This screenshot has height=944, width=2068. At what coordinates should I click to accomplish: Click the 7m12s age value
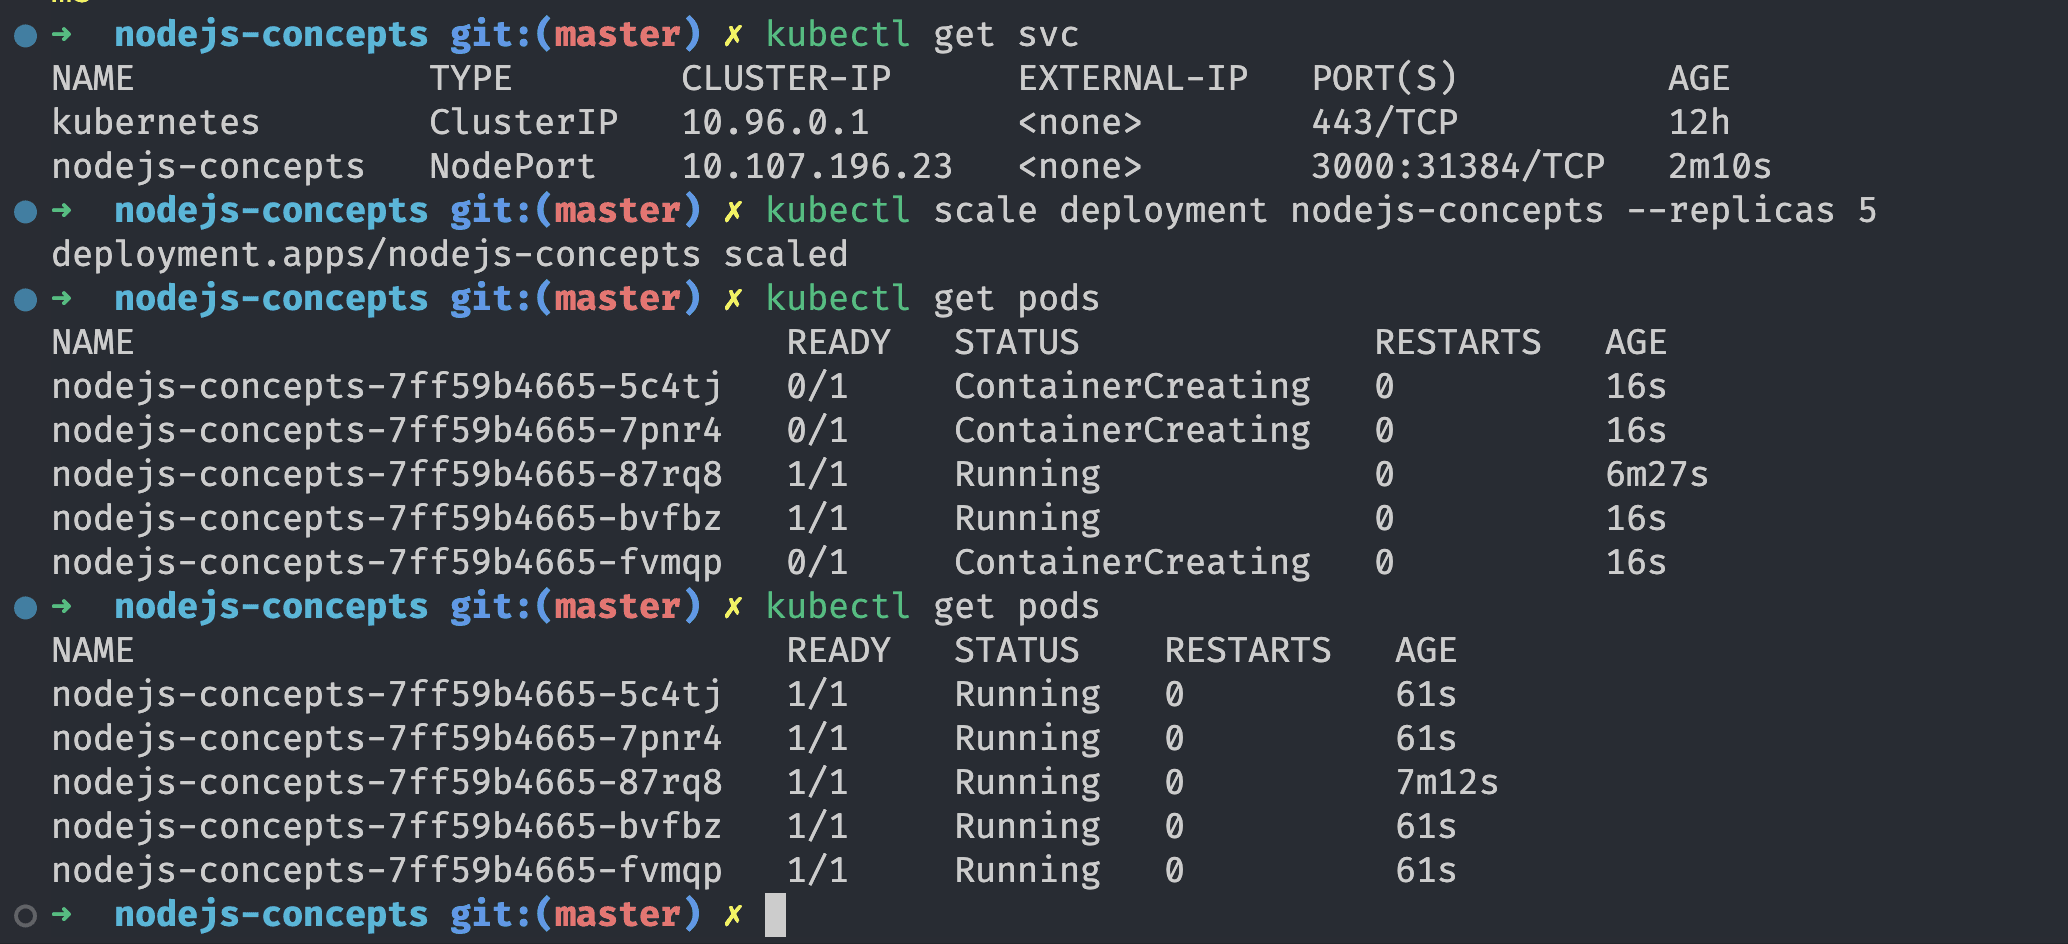(1447, 782)
